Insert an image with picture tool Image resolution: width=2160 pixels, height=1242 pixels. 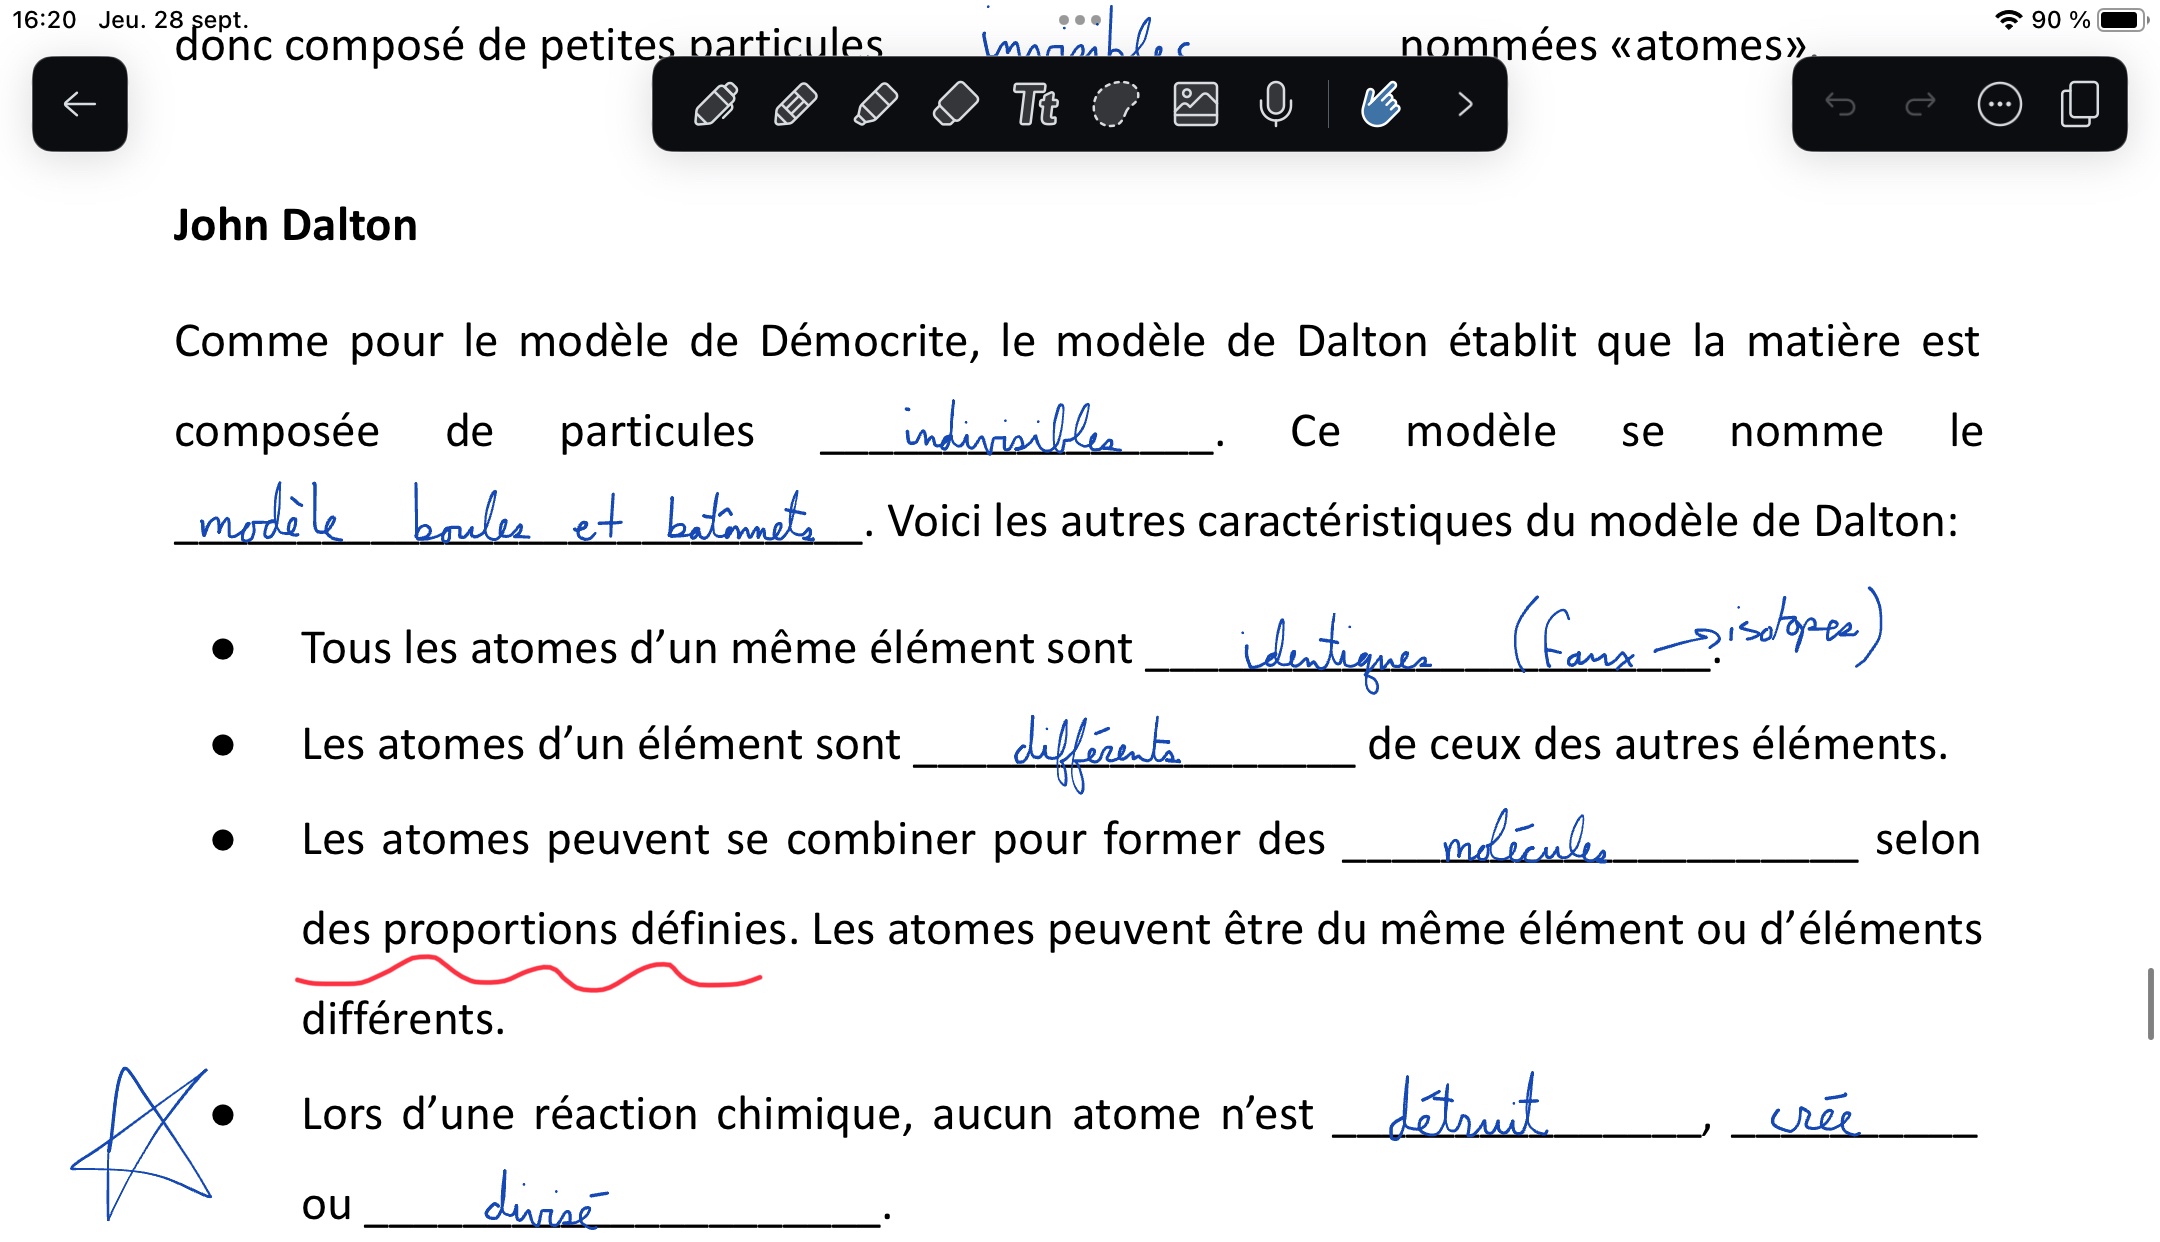pyautogui.click(x=1196, y=104)
